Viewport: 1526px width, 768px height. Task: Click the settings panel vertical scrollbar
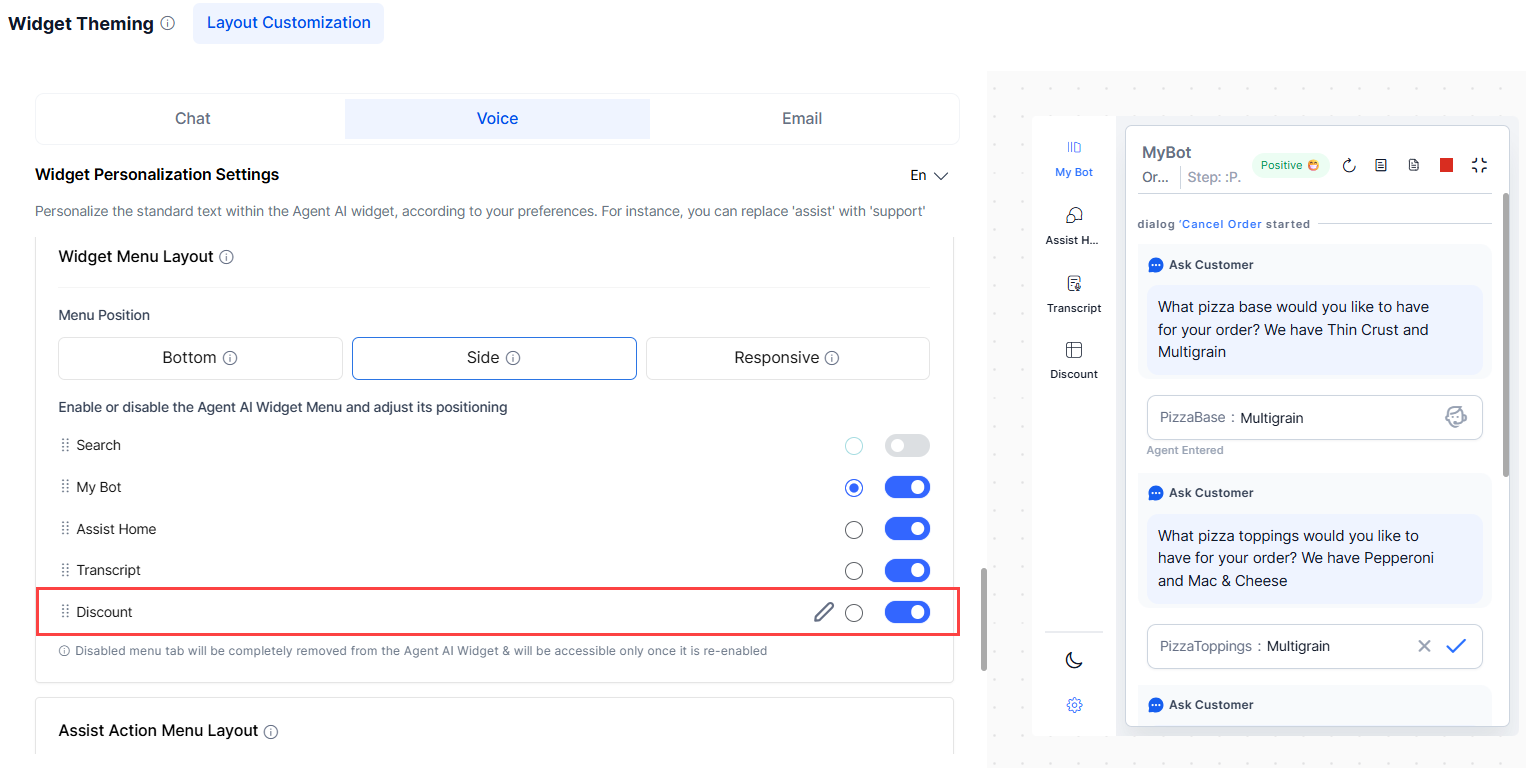pyautogui.click(x=984, y=620)
